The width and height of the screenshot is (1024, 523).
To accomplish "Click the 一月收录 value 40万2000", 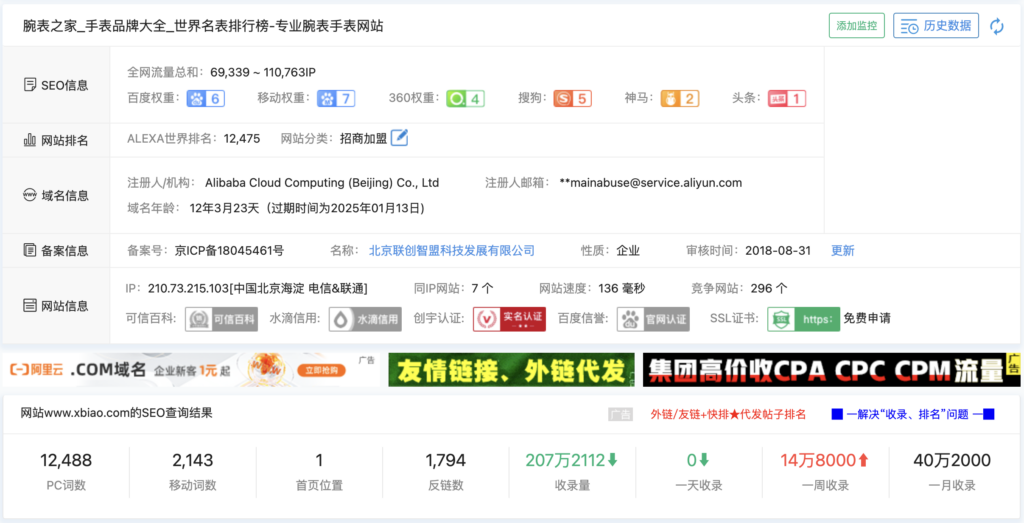I will point(952,460).
